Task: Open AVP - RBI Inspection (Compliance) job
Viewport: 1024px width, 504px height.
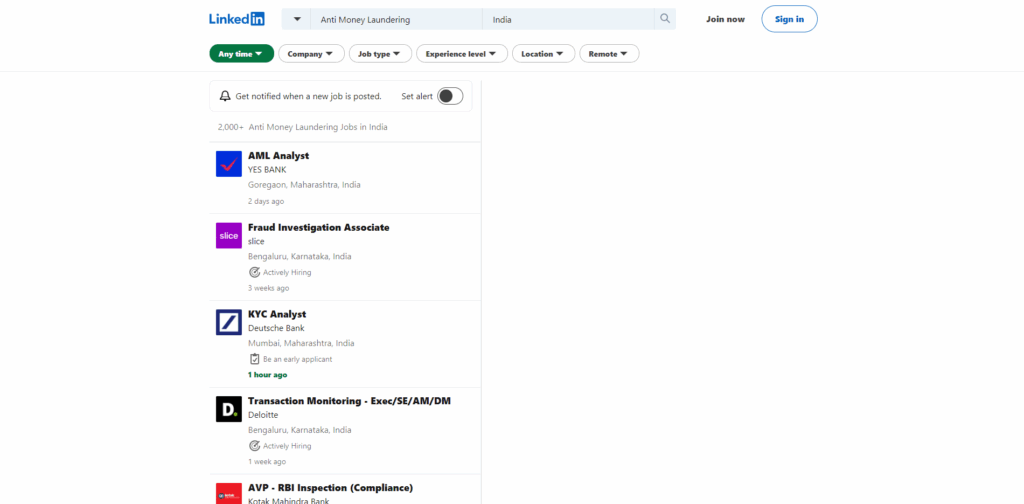Action: coord(330,488)
